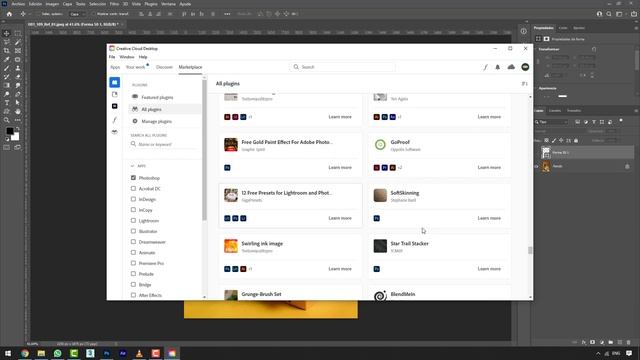The image size is (640, 360).
Task: Open the Window menu in Creative Cloud
Action: tap(127, 57)
